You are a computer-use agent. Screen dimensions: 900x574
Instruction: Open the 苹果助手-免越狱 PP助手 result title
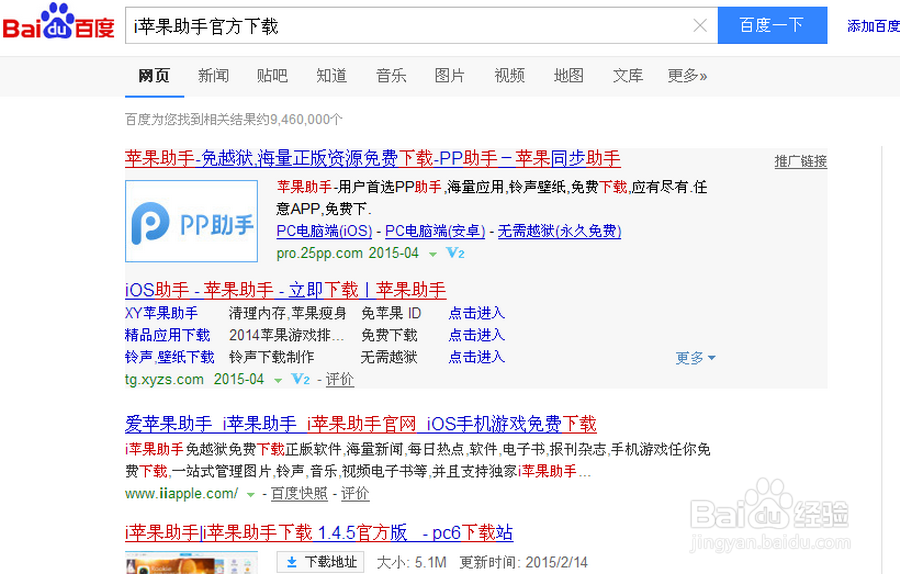[x=373, y=158]
